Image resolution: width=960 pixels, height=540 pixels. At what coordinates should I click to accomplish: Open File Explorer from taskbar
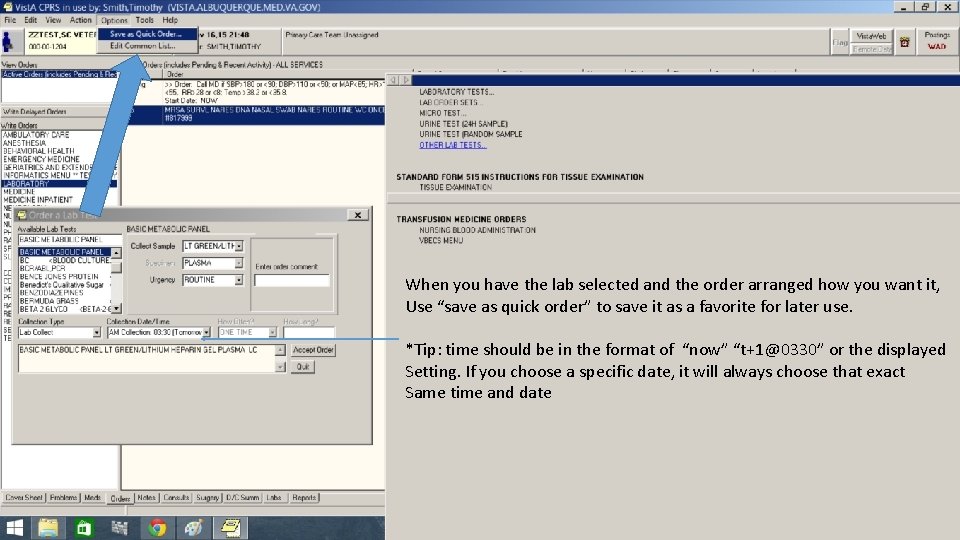[48, 528]
